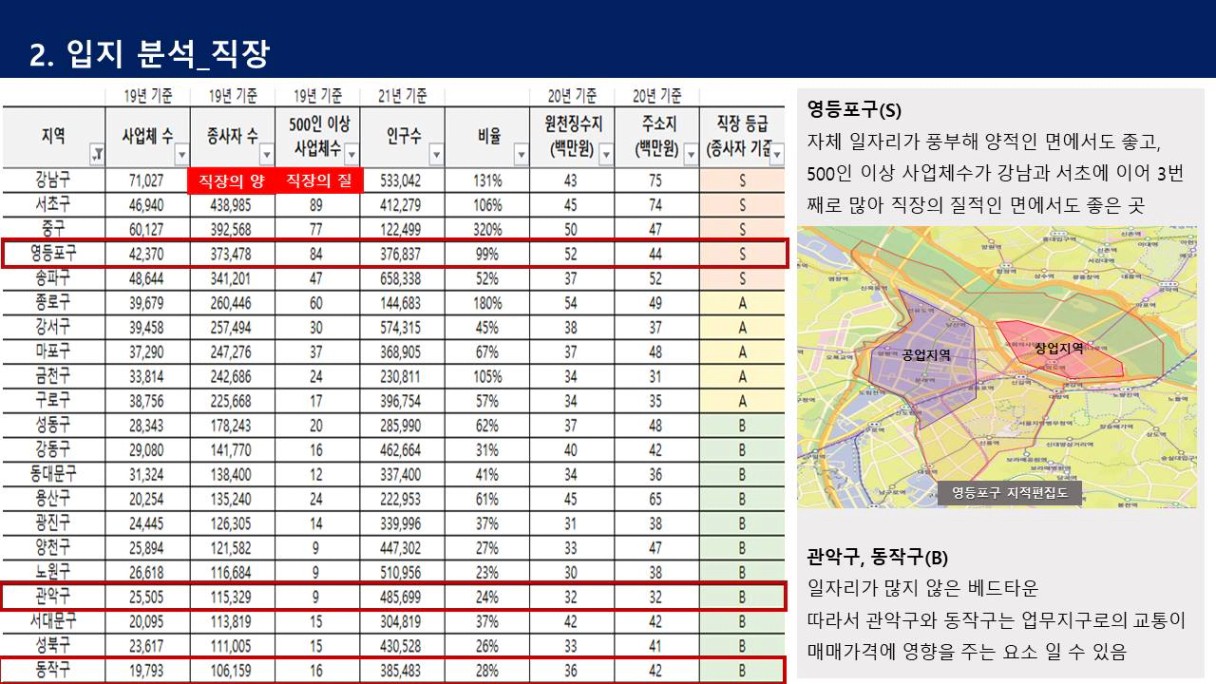This screenshot has width=1216, height=684.
Task: Select the 강남구 region cell
Action: 52,181
